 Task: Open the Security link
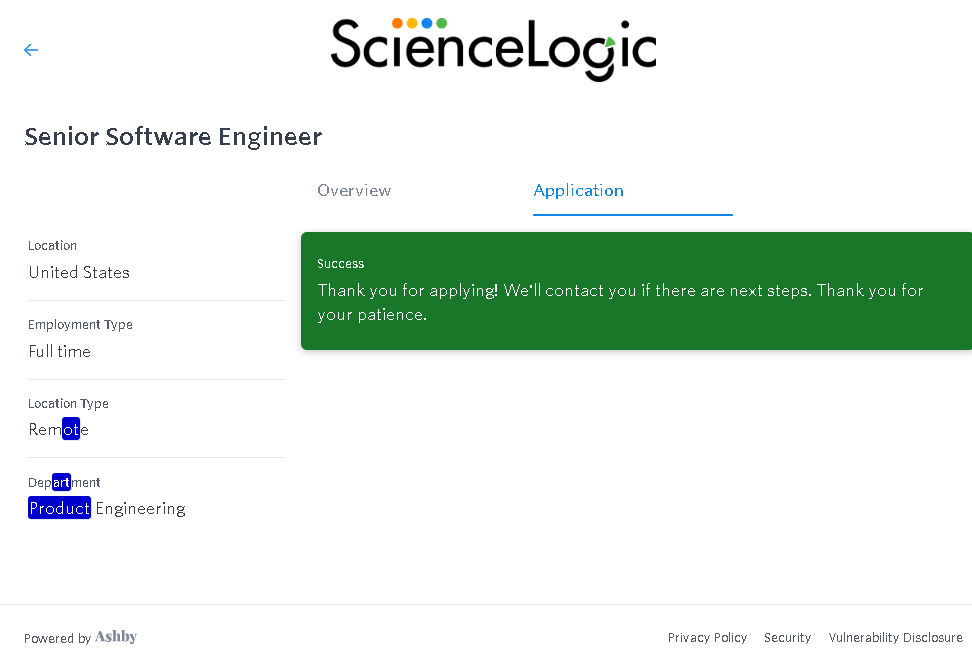[787, 638]
